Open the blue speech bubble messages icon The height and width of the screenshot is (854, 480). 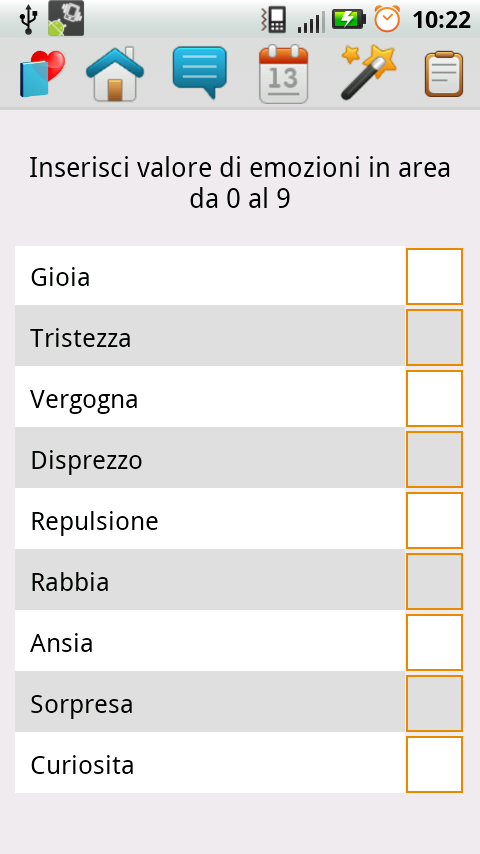tap(199, 72)
